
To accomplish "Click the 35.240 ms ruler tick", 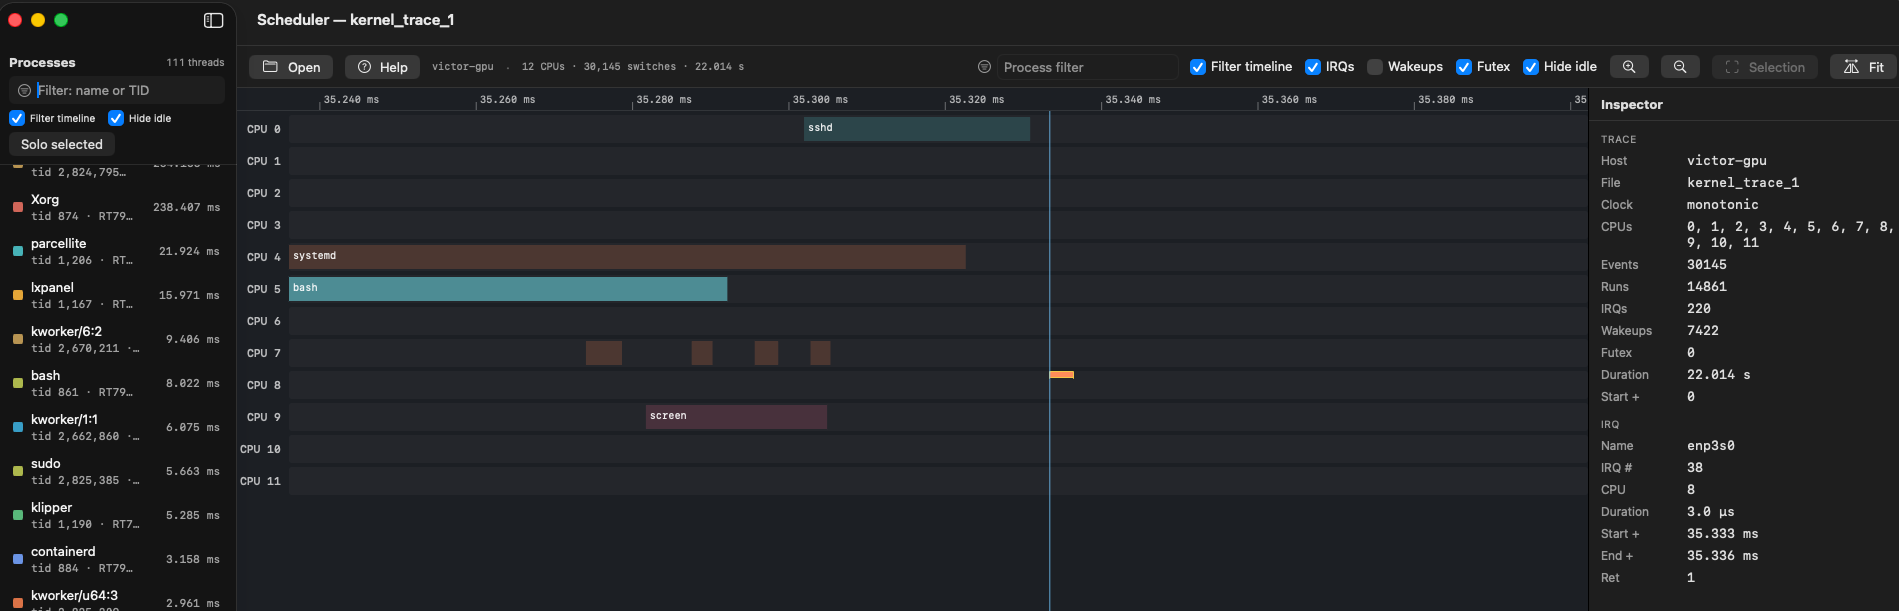I will tap(351, 99).
